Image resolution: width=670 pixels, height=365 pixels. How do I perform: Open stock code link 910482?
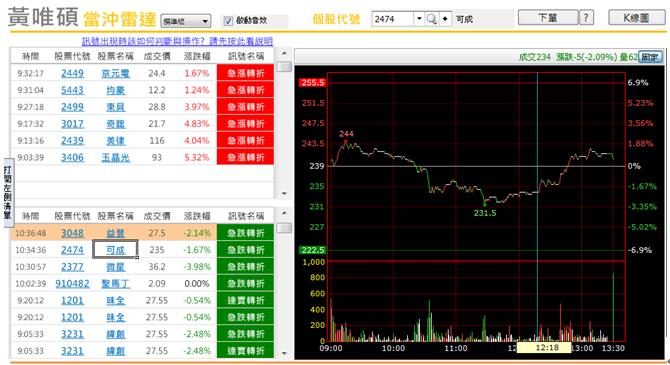pyautogui.click(x=72, y=283)
